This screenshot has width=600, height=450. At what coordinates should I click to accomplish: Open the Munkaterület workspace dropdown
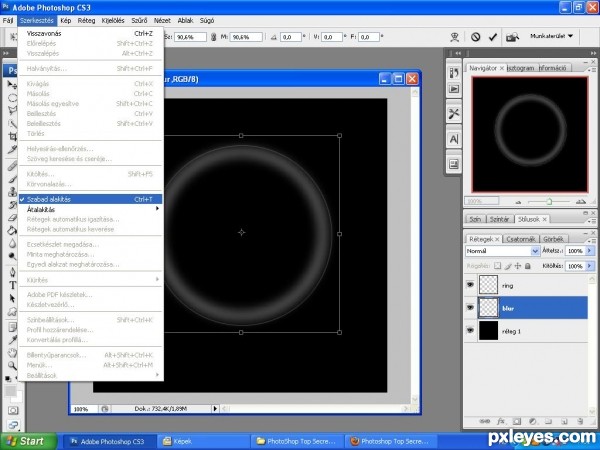pyautogui.click(x=551, y=36)
